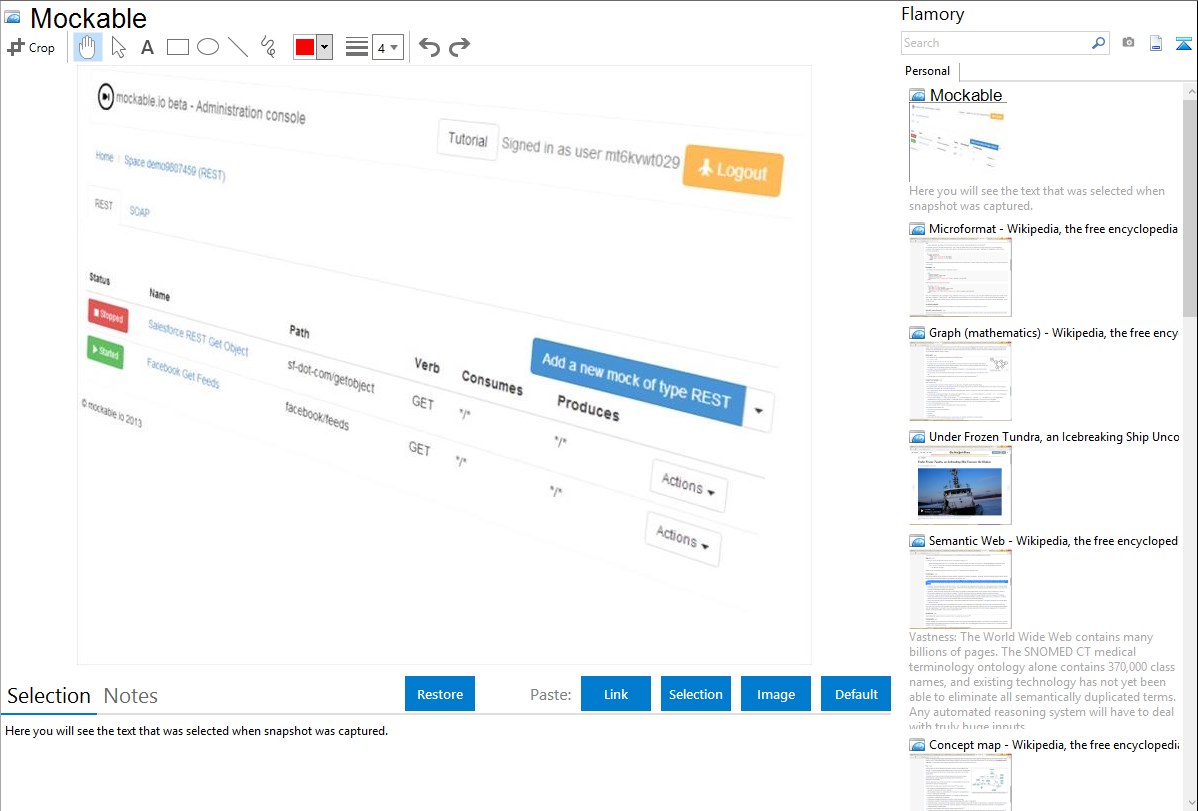Switch to the Notes tab

(131, 696)
